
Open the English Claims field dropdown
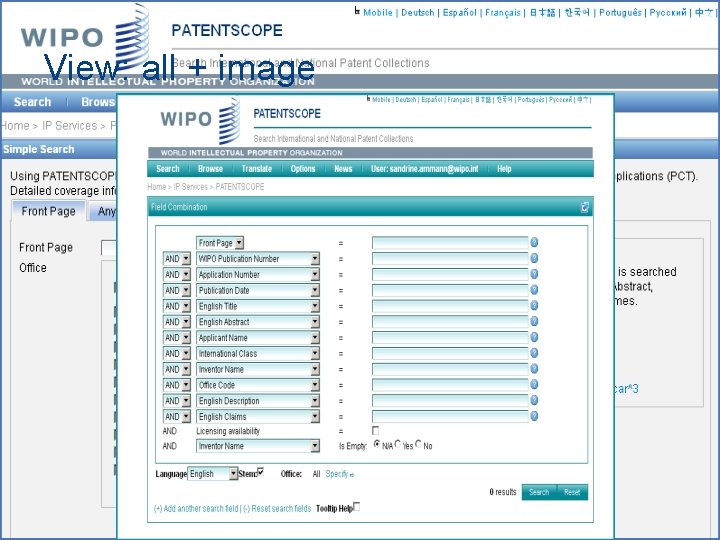click(258, 416)
